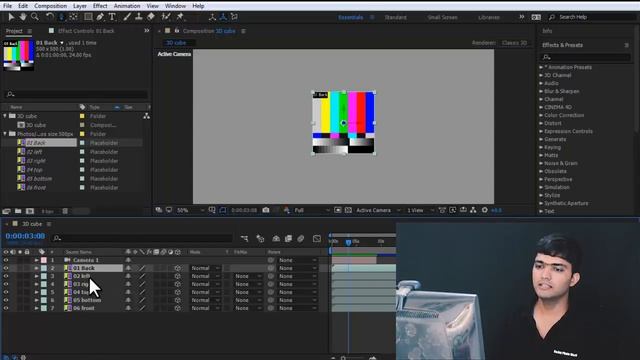The width and height of the screenshot is (640, 360).
Task: Expand the 06 front layer properties
Action: pyautogui.click(x=36, y=308)
